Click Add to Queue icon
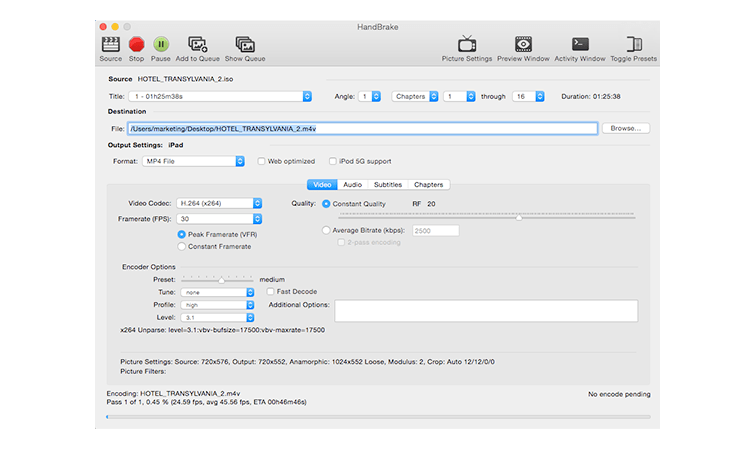This screenshot has height=450, width=755. coord(197,45)
